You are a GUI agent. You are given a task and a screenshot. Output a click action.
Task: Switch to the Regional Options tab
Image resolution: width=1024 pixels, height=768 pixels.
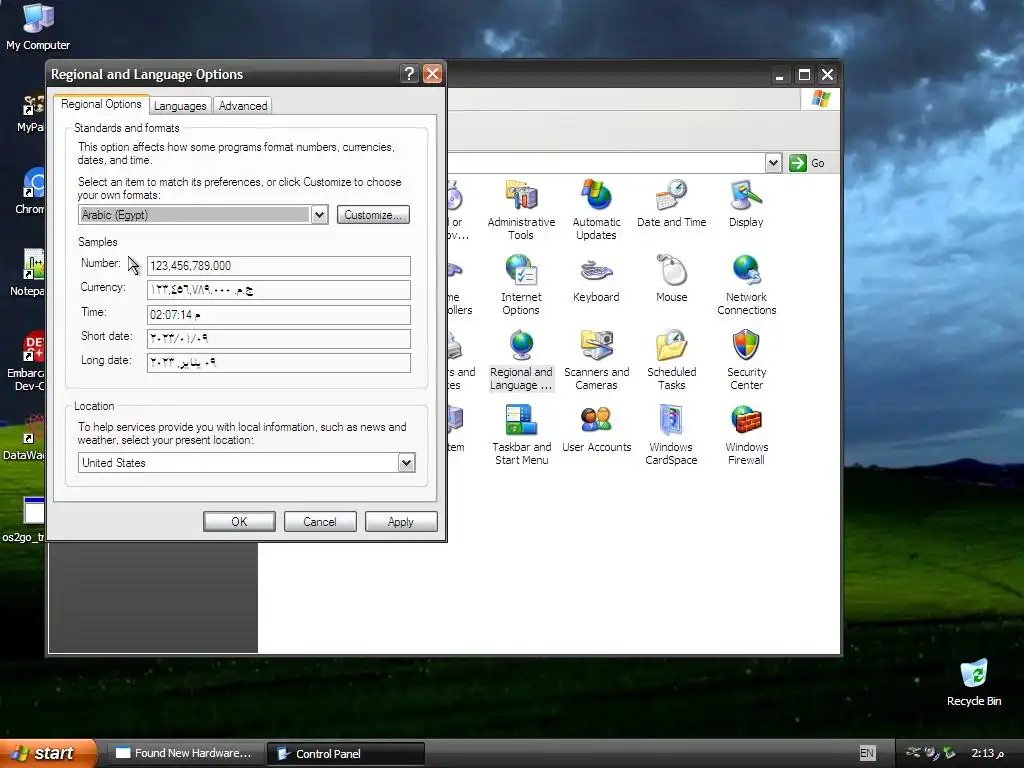point(101,104)
